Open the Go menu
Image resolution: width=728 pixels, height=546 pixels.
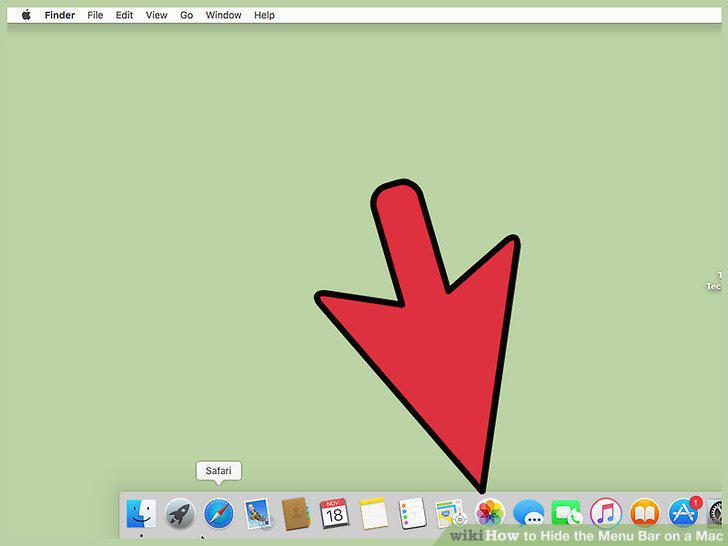click(187, 15)
